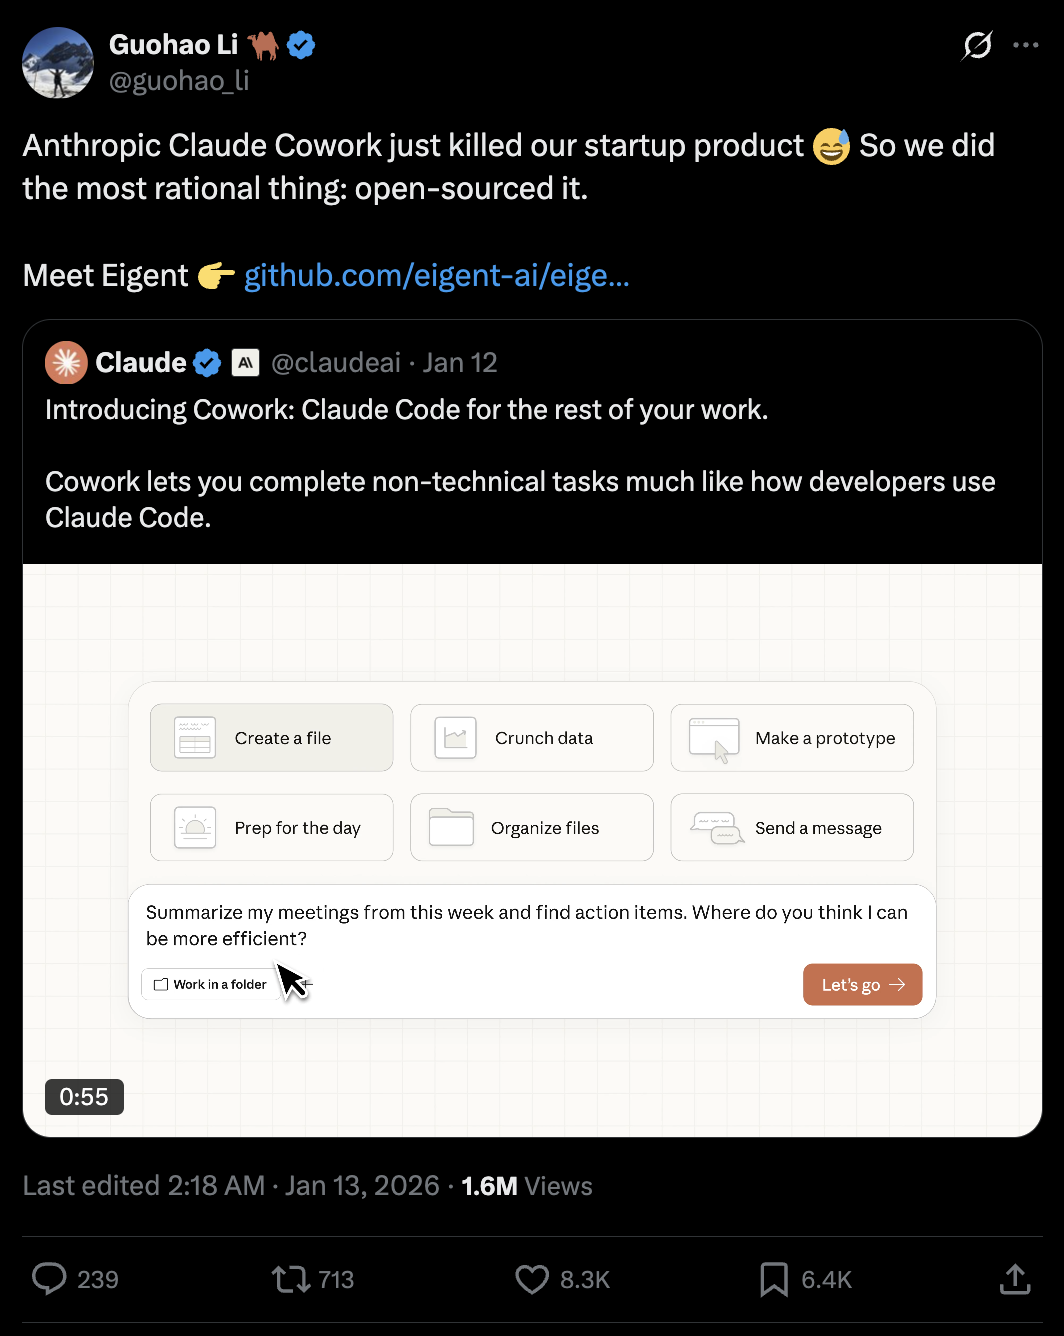Click the Guohao Li verified badge
The width and height of the screenshot is (1064, 1336).
[x=301, y=45]
